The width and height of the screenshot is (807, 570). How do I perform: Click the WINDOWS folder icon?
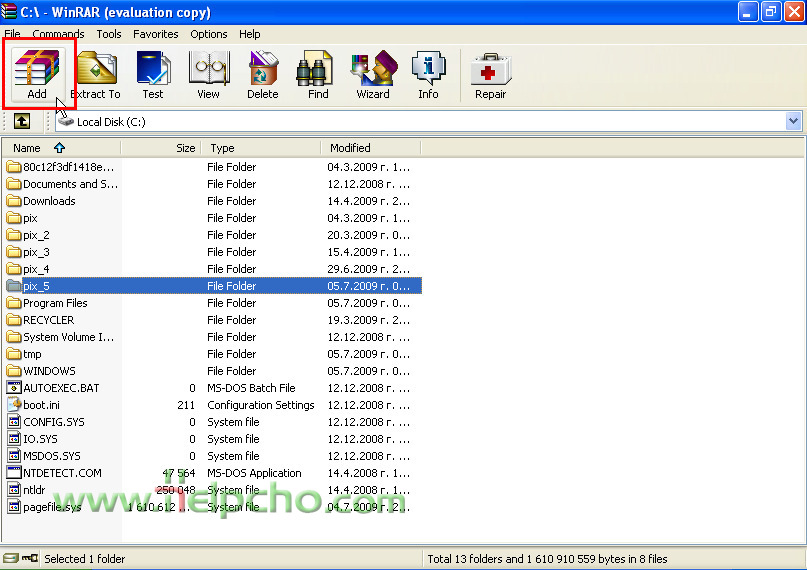(x=14, y=371)
